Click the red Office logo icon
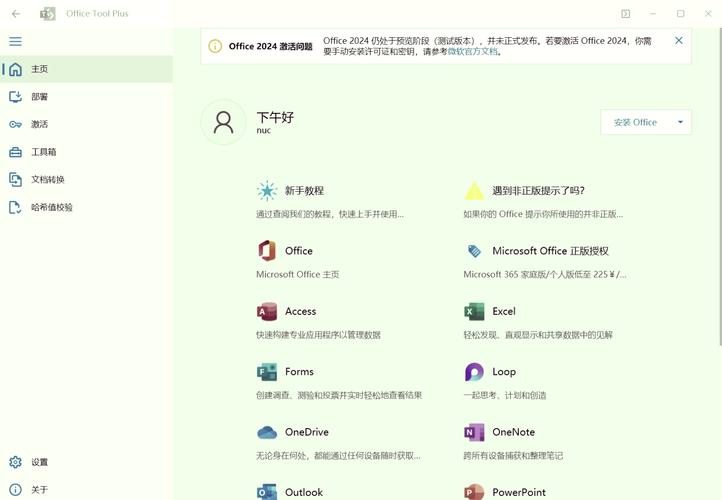Viewport: 722px width, 500px height. pos(267,251)
